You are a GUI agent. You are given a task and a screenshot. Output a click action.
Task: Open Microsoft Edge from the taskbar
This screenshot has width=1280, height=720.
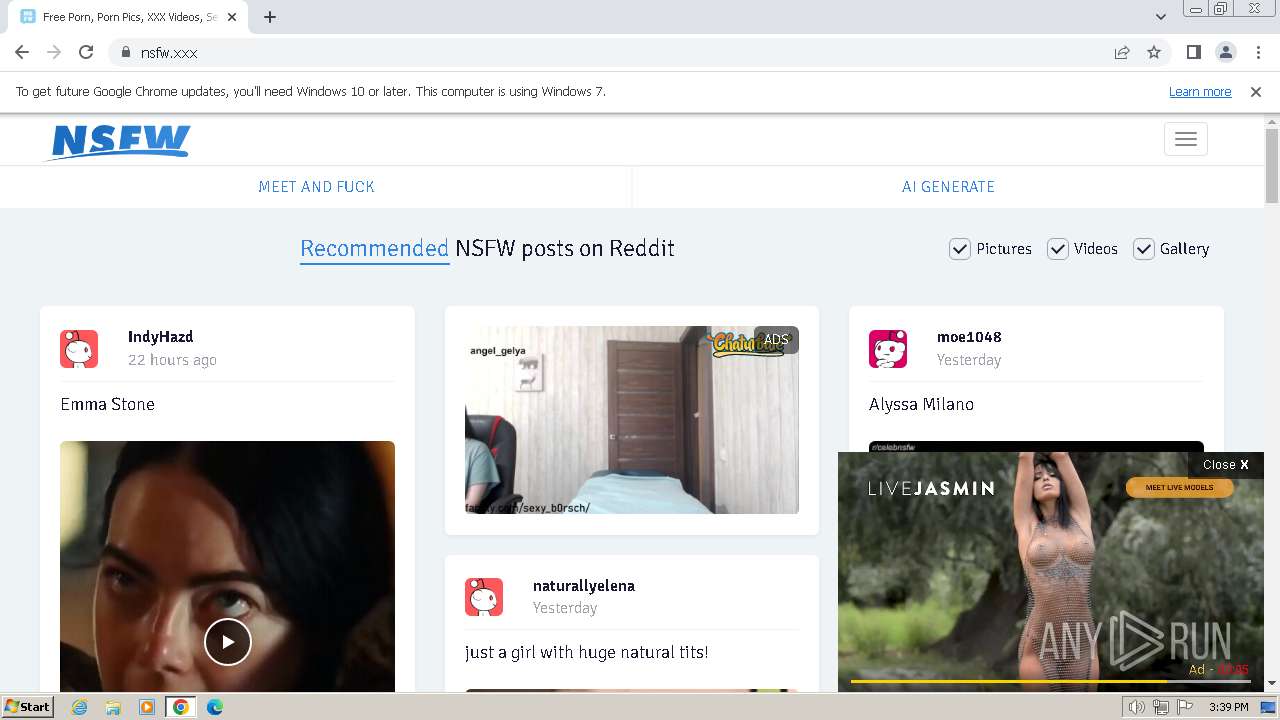[x=215, y=707]
